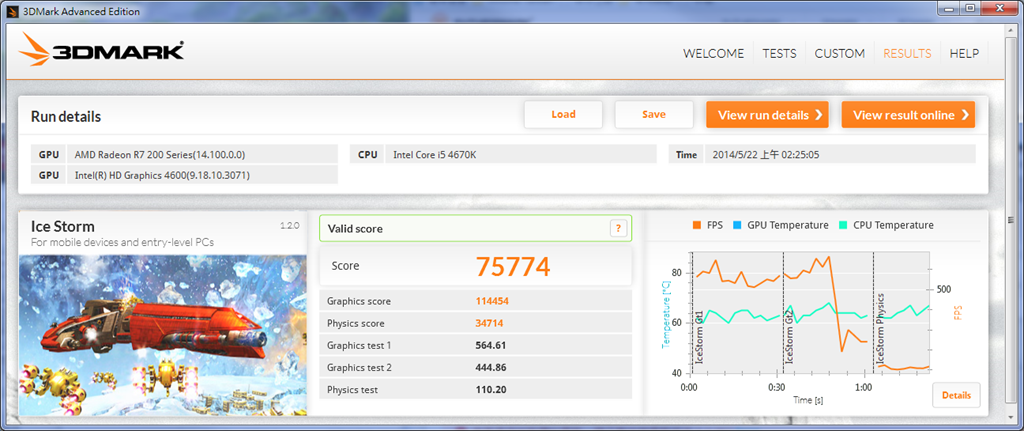Click the question mark help icon beside Valid score
This screenshot has height=431, width=1024.
[x=618, y=229]
